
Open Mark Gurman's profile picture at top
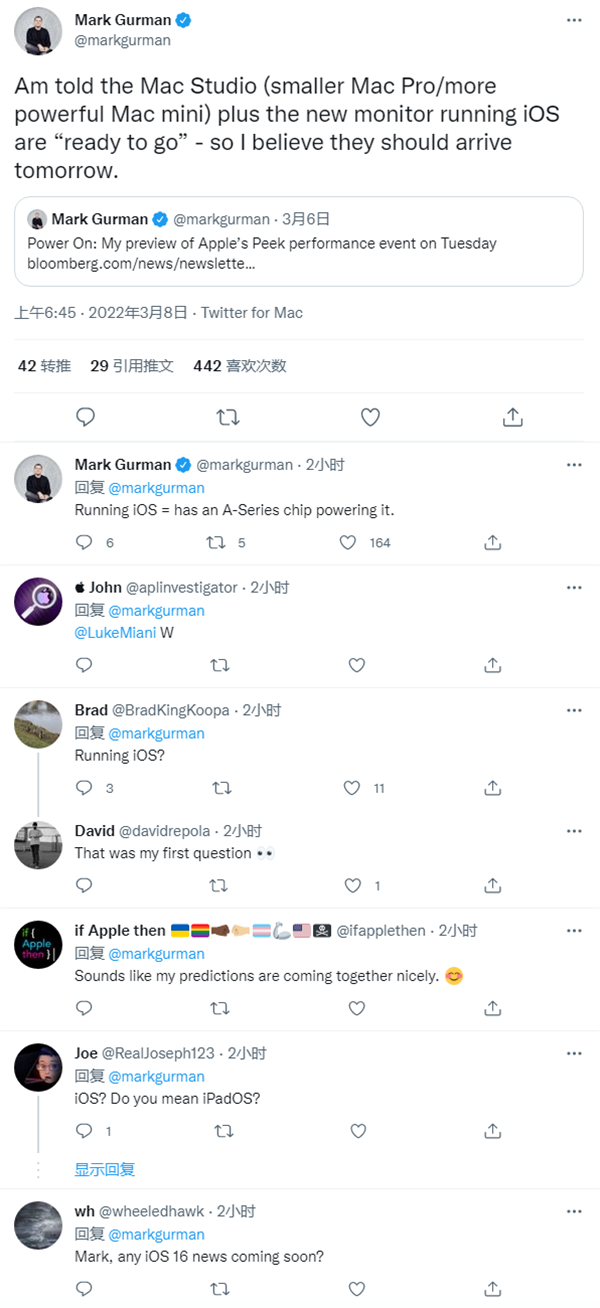[39, 29]
